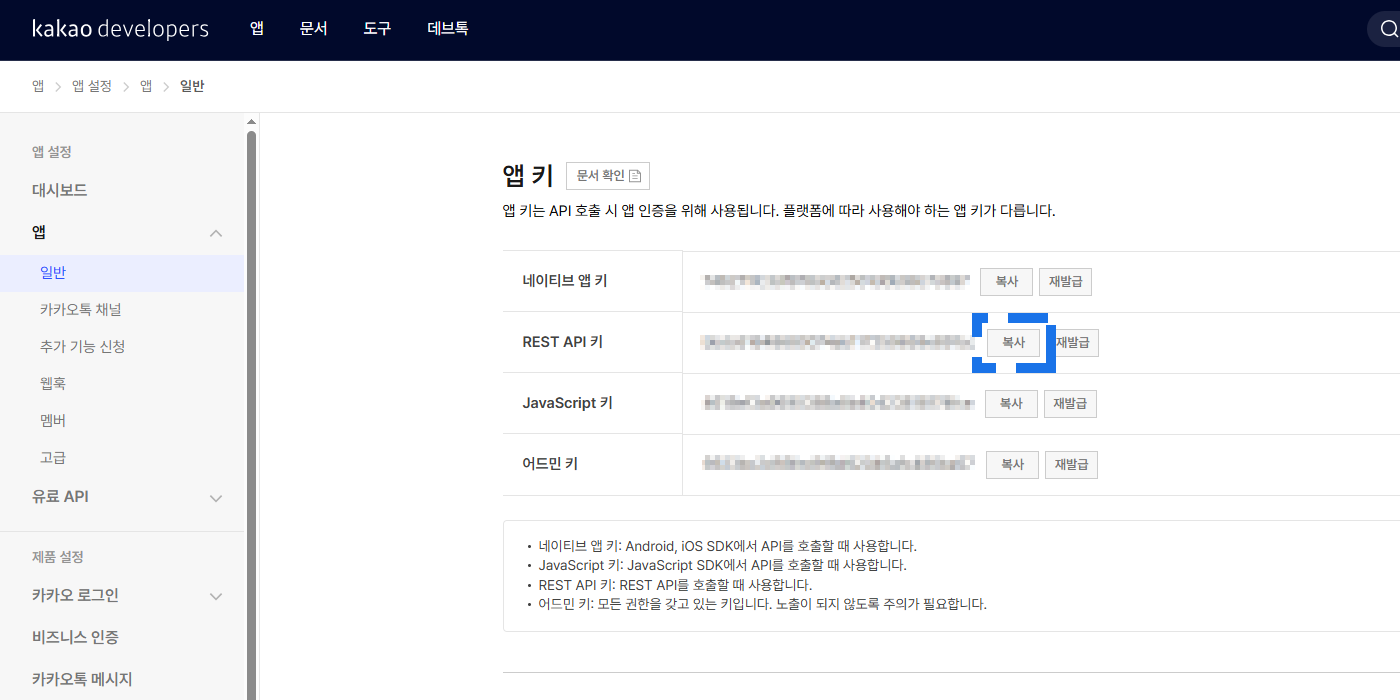Click the REST API 키 row label

563,342
